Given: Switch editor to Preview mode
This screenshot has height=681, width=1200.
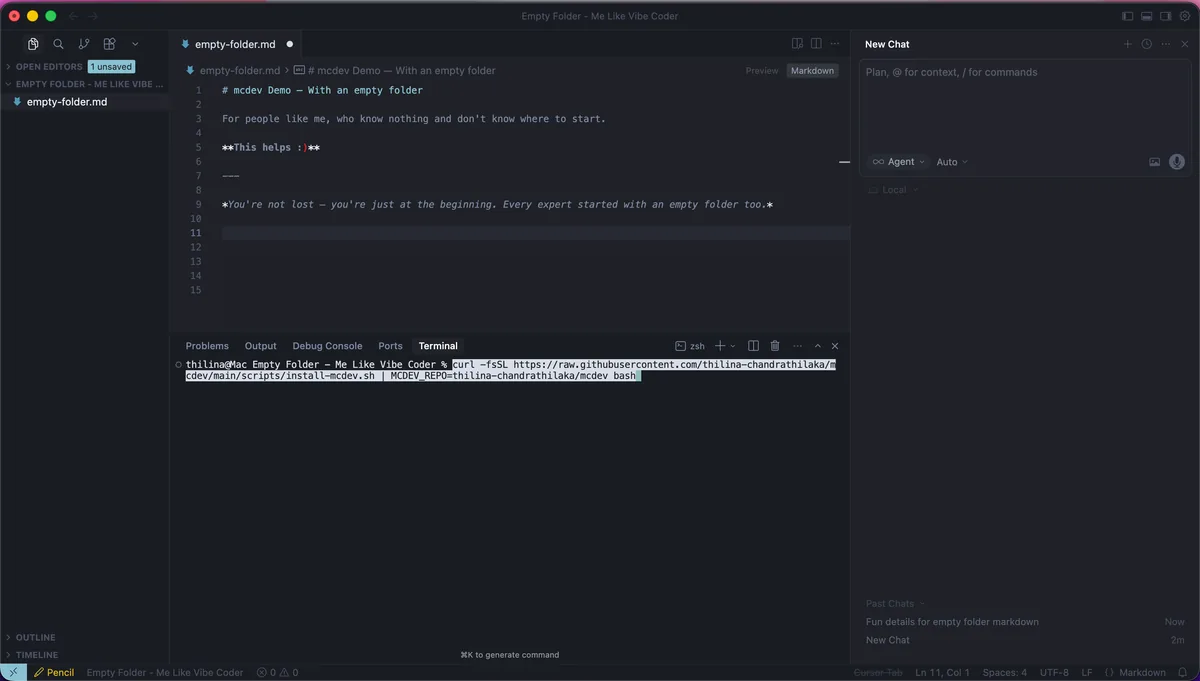Looking at the screenshot, I should click(x=762, y=71).
